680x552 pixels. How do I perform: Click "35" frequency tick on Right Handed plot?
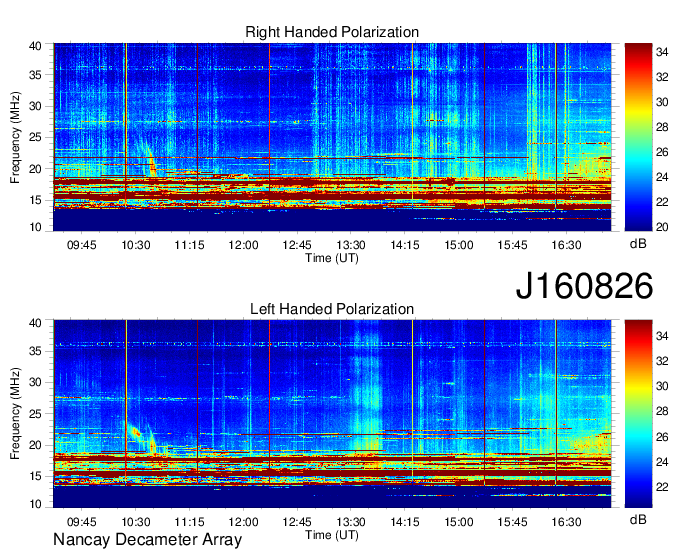[x=35, y=75]
